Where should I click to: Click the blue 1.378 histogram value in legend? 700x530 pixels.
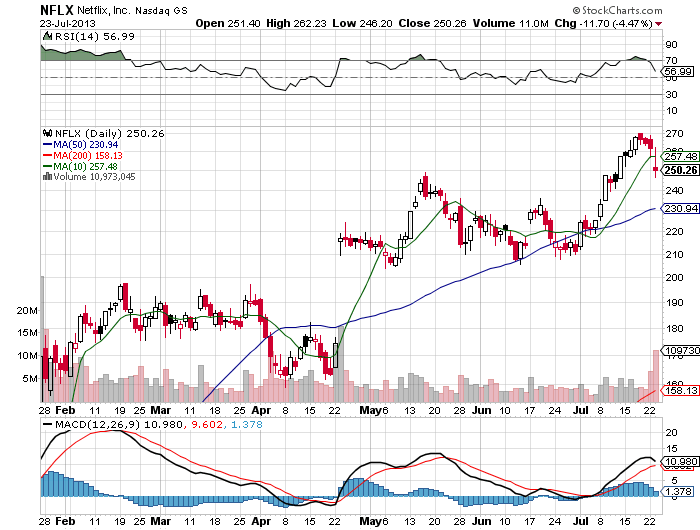[x=247, y=425]
